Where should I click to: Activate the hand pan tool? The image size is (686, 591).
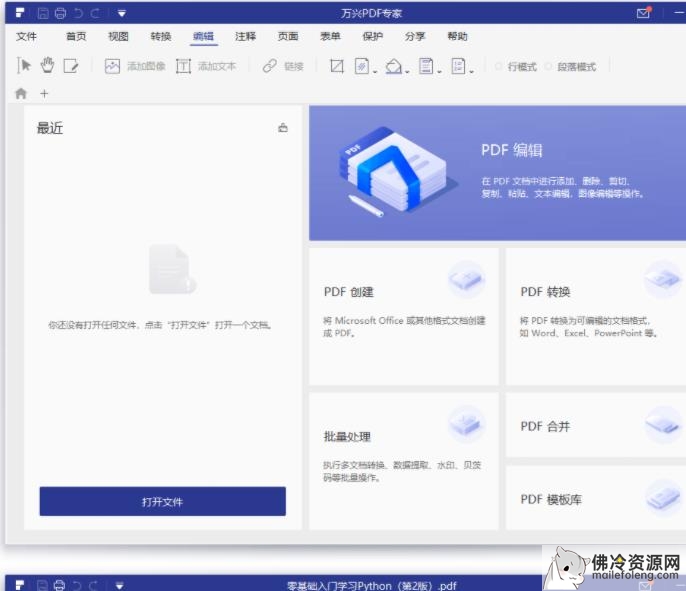tap(47, 66)
